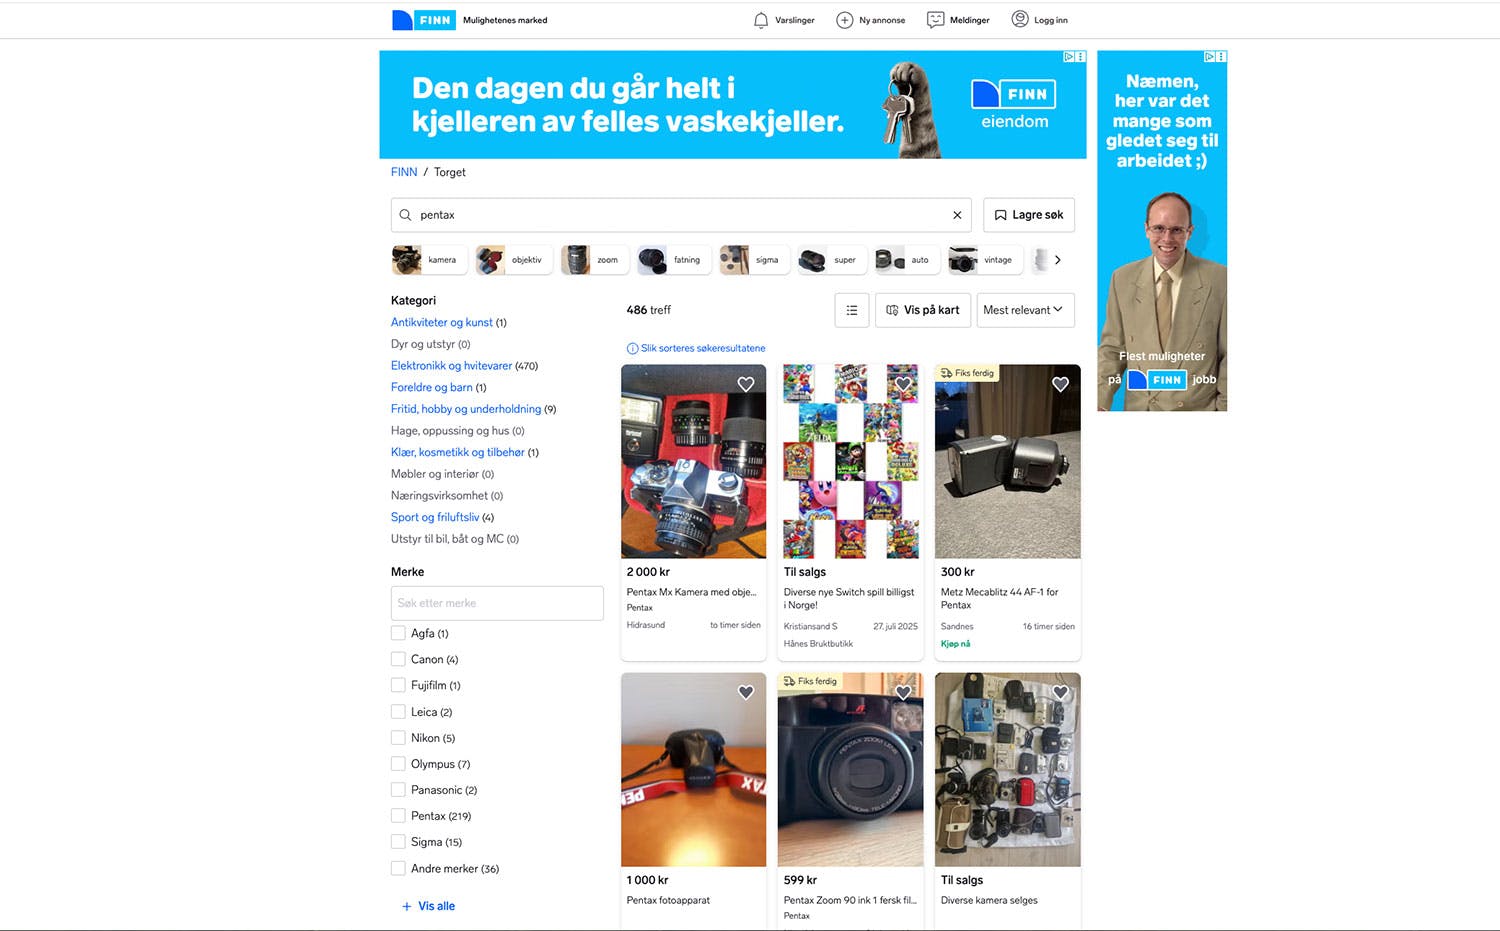Open Antikviteter og kunst category
The height and width of the screenshot is (931, 1500).
pyautogui.click(x=442, y=322)
